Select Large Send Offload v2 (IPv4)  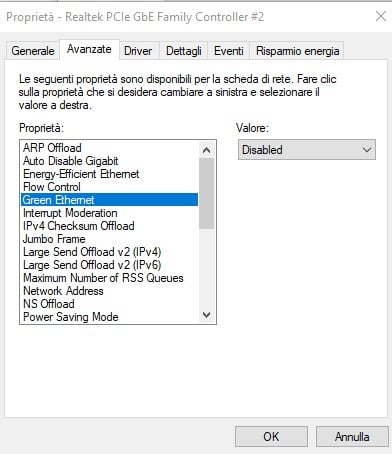(x=110, y=252)
